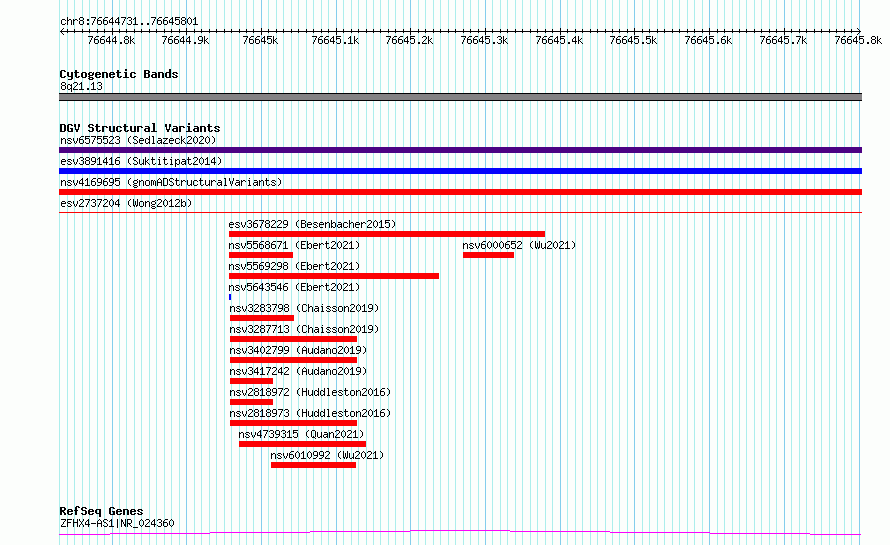The image size is (890, 545).
Task: Click the DGV Structural Variants track title
Action: pos(140,128)
